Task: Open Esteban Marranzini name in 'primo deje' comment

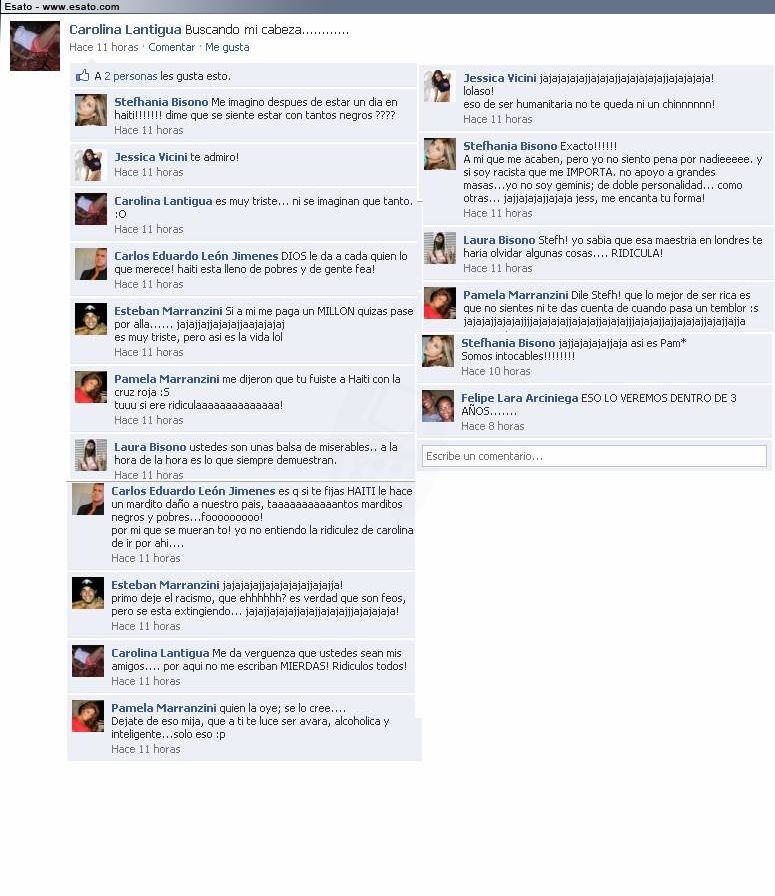Action: tap(165, 585)
